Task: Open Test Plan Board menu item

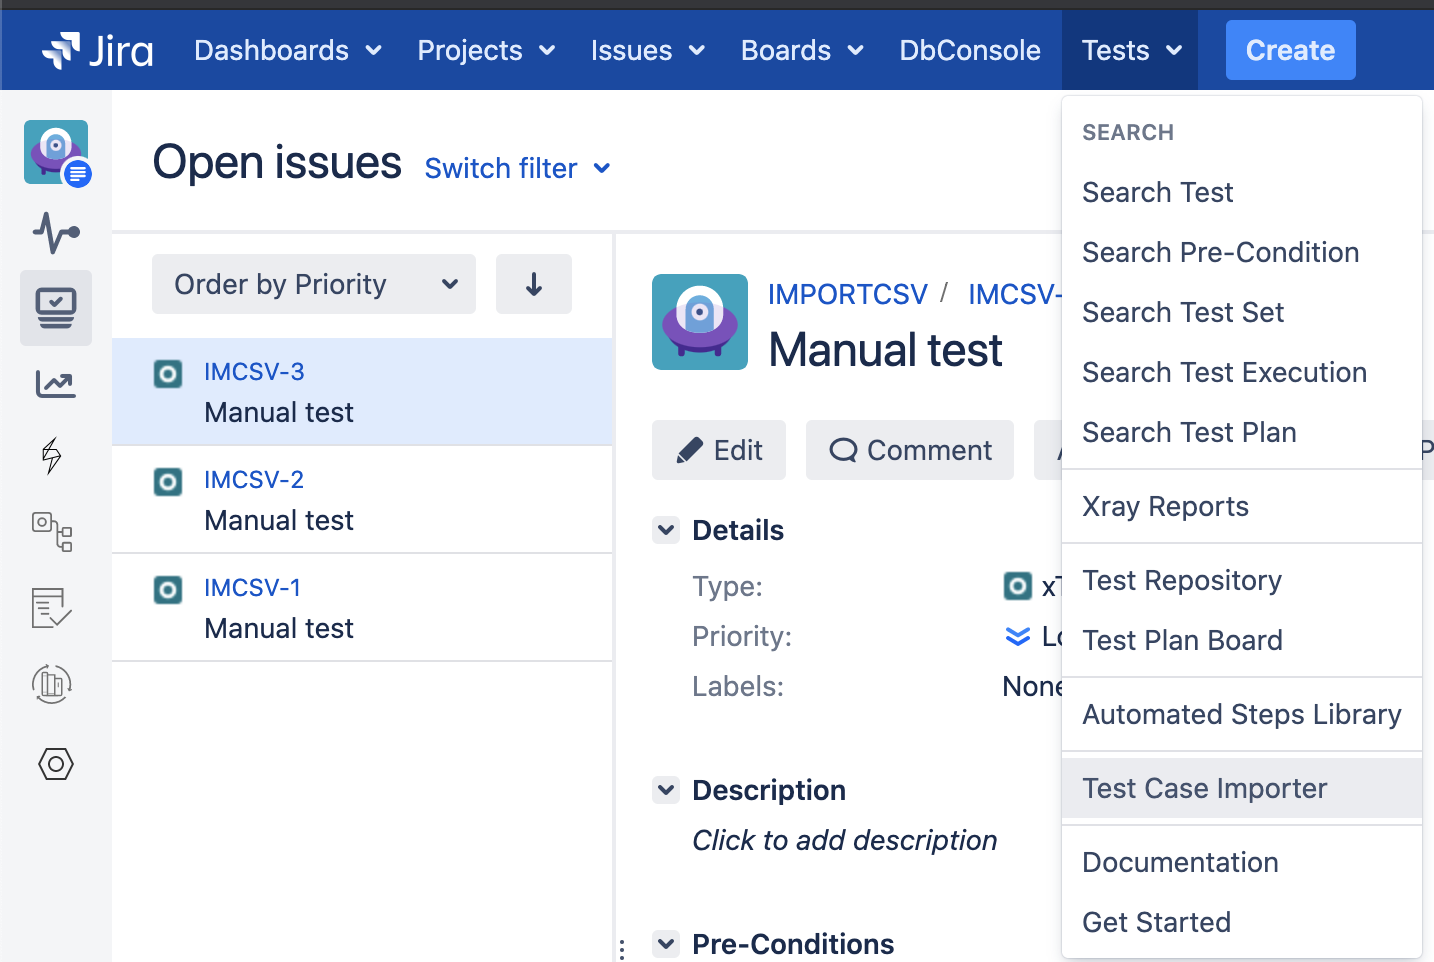Action: click(x=1242, y=640)
